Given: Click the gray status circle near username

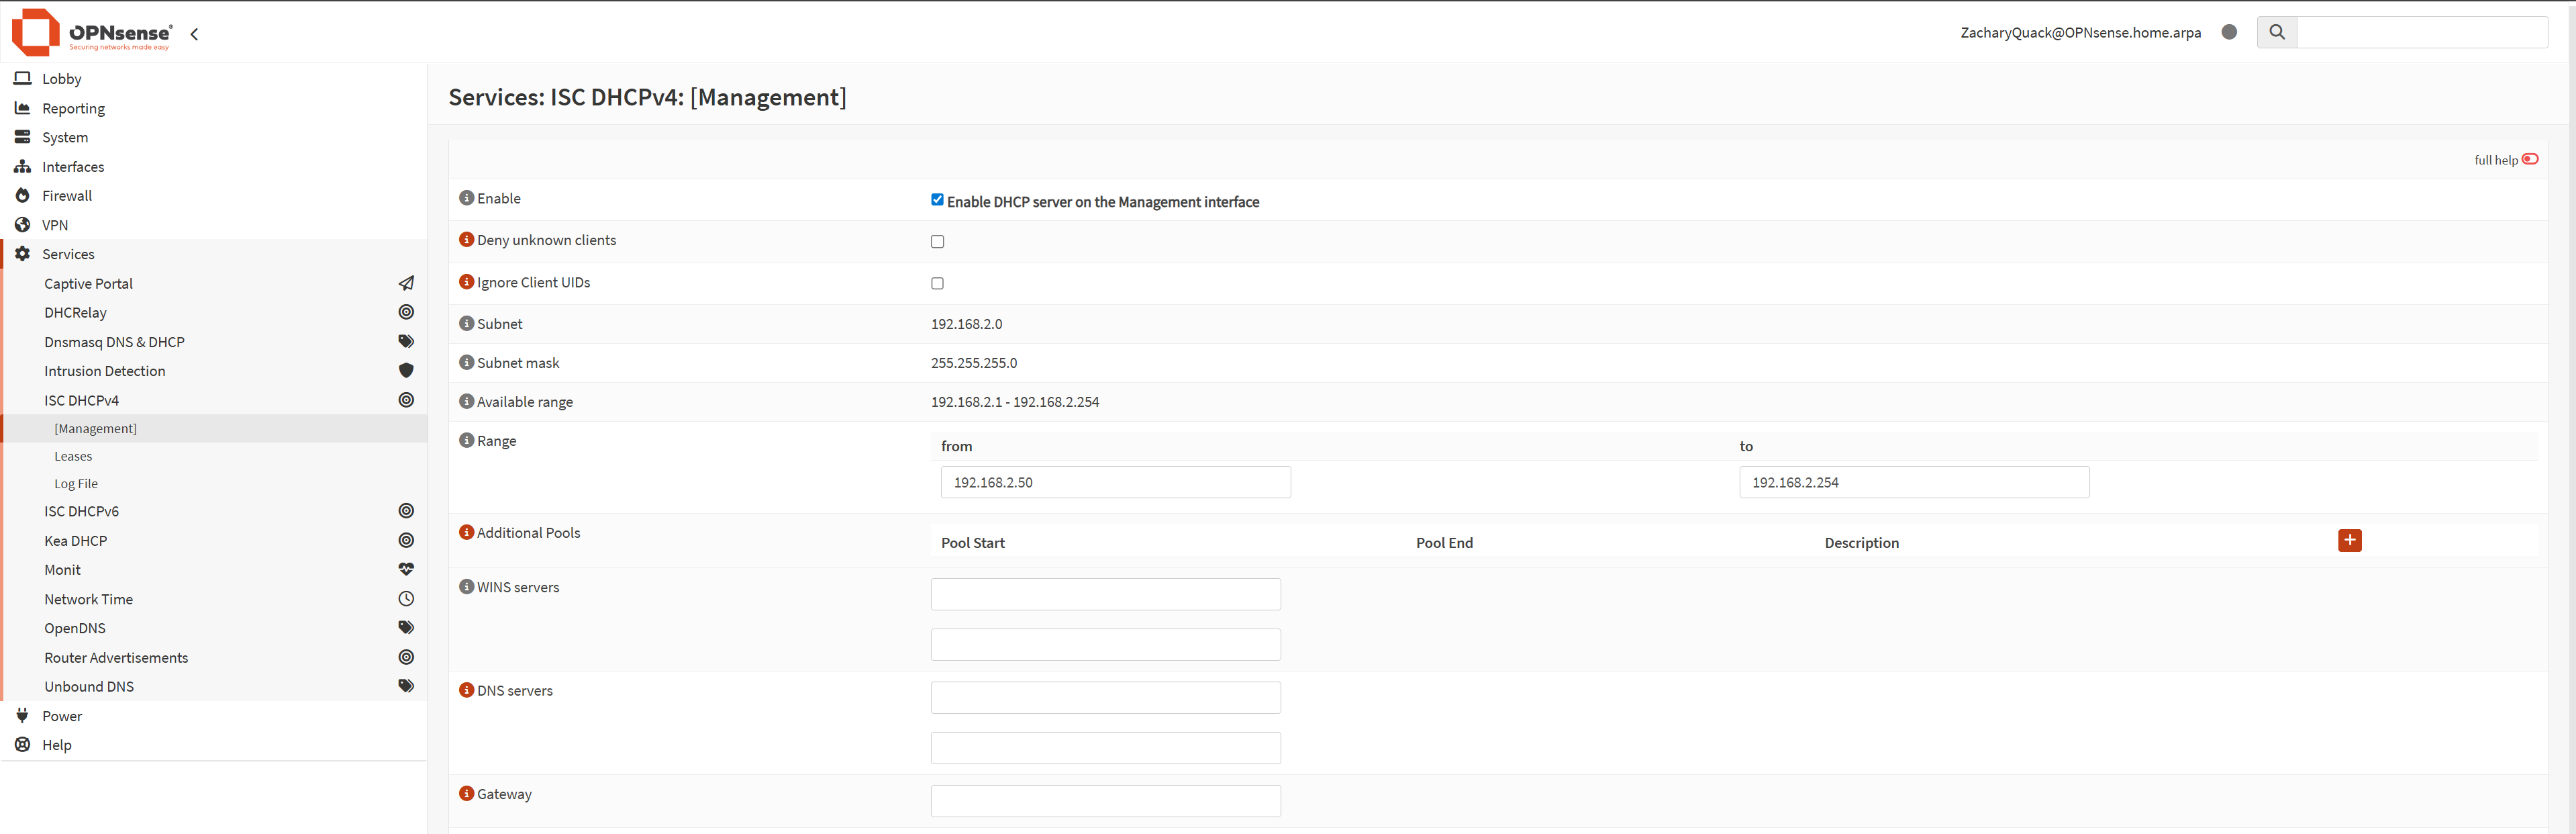Looking at the screenshot, I should [2229, 32].
